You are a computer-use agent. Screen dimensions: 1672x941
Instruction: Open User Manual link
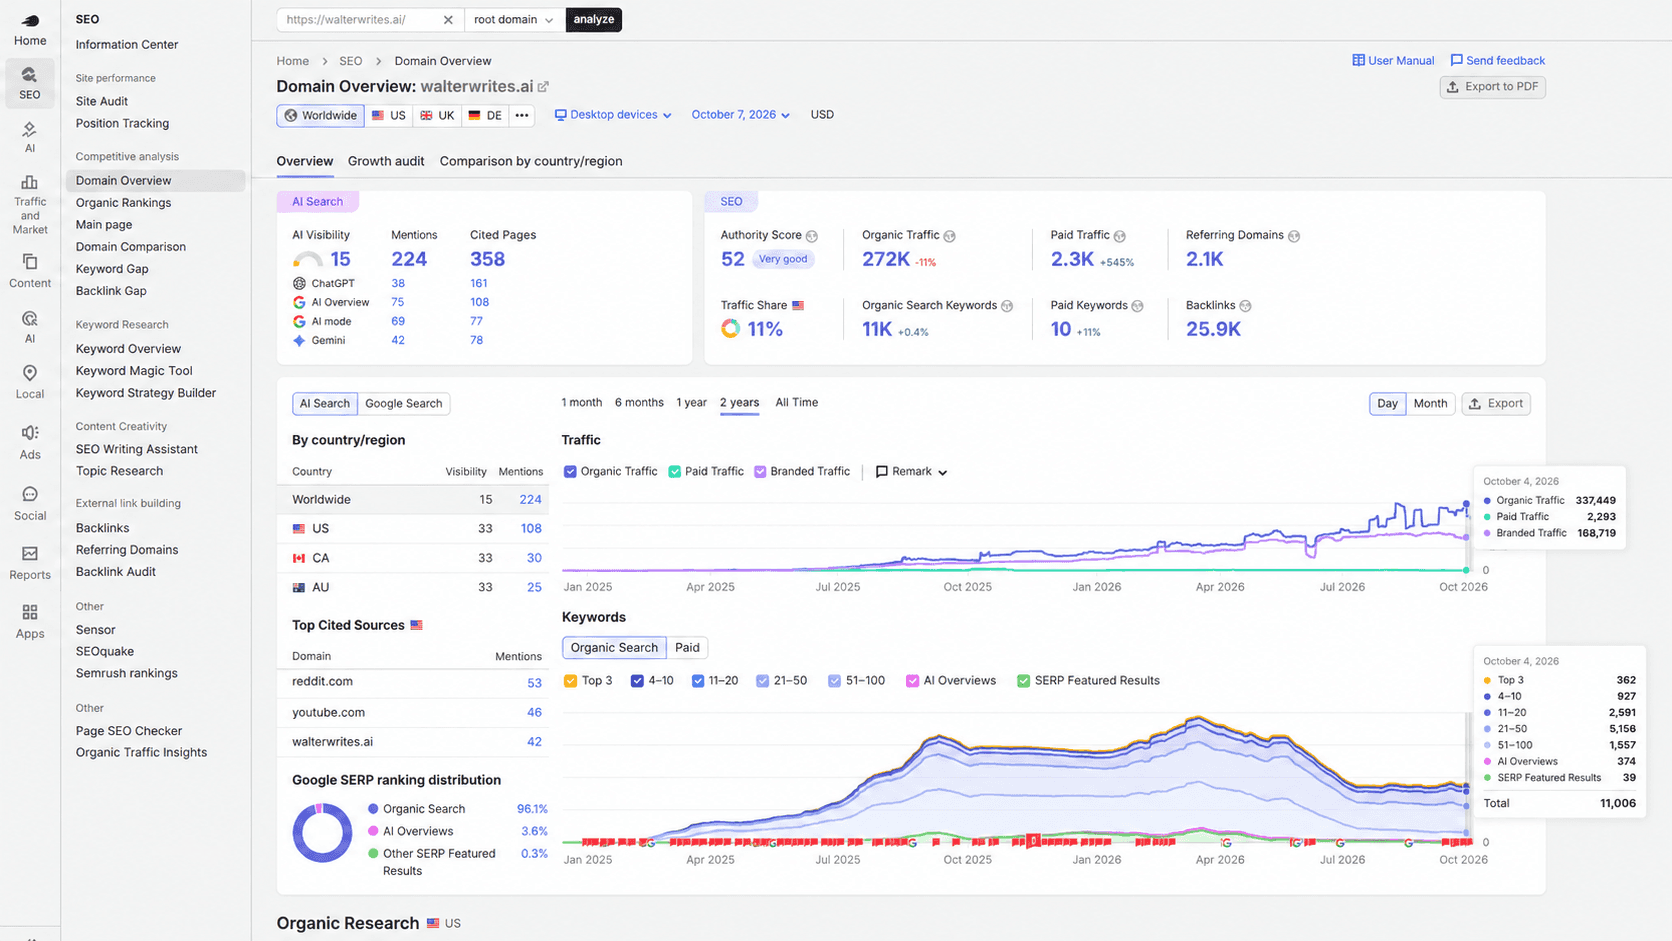(1393, 61)
